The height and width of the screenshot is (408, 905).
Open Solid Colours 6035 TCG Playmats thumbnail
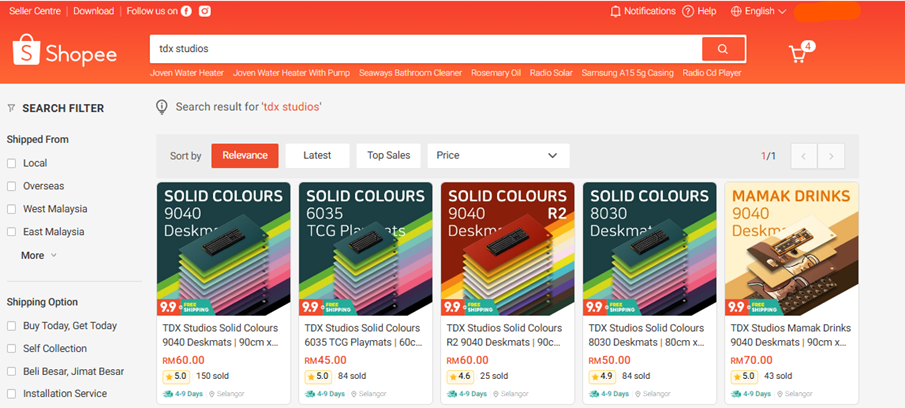pyautogui.click(x=365, y=249)
